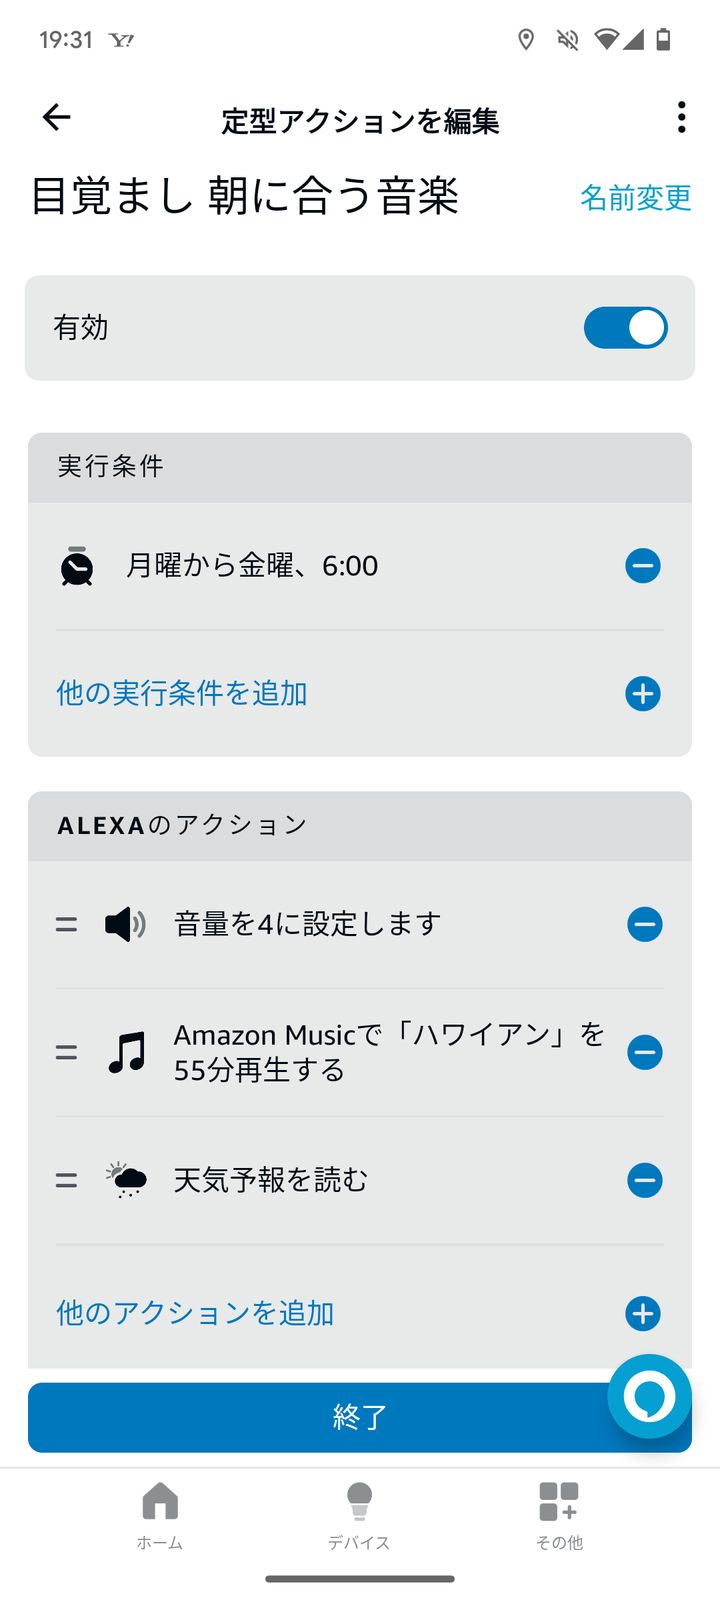This screenshot has width=720, height=1600.
Task: Switch to the ホーム tab
Action: [160, 1515]
